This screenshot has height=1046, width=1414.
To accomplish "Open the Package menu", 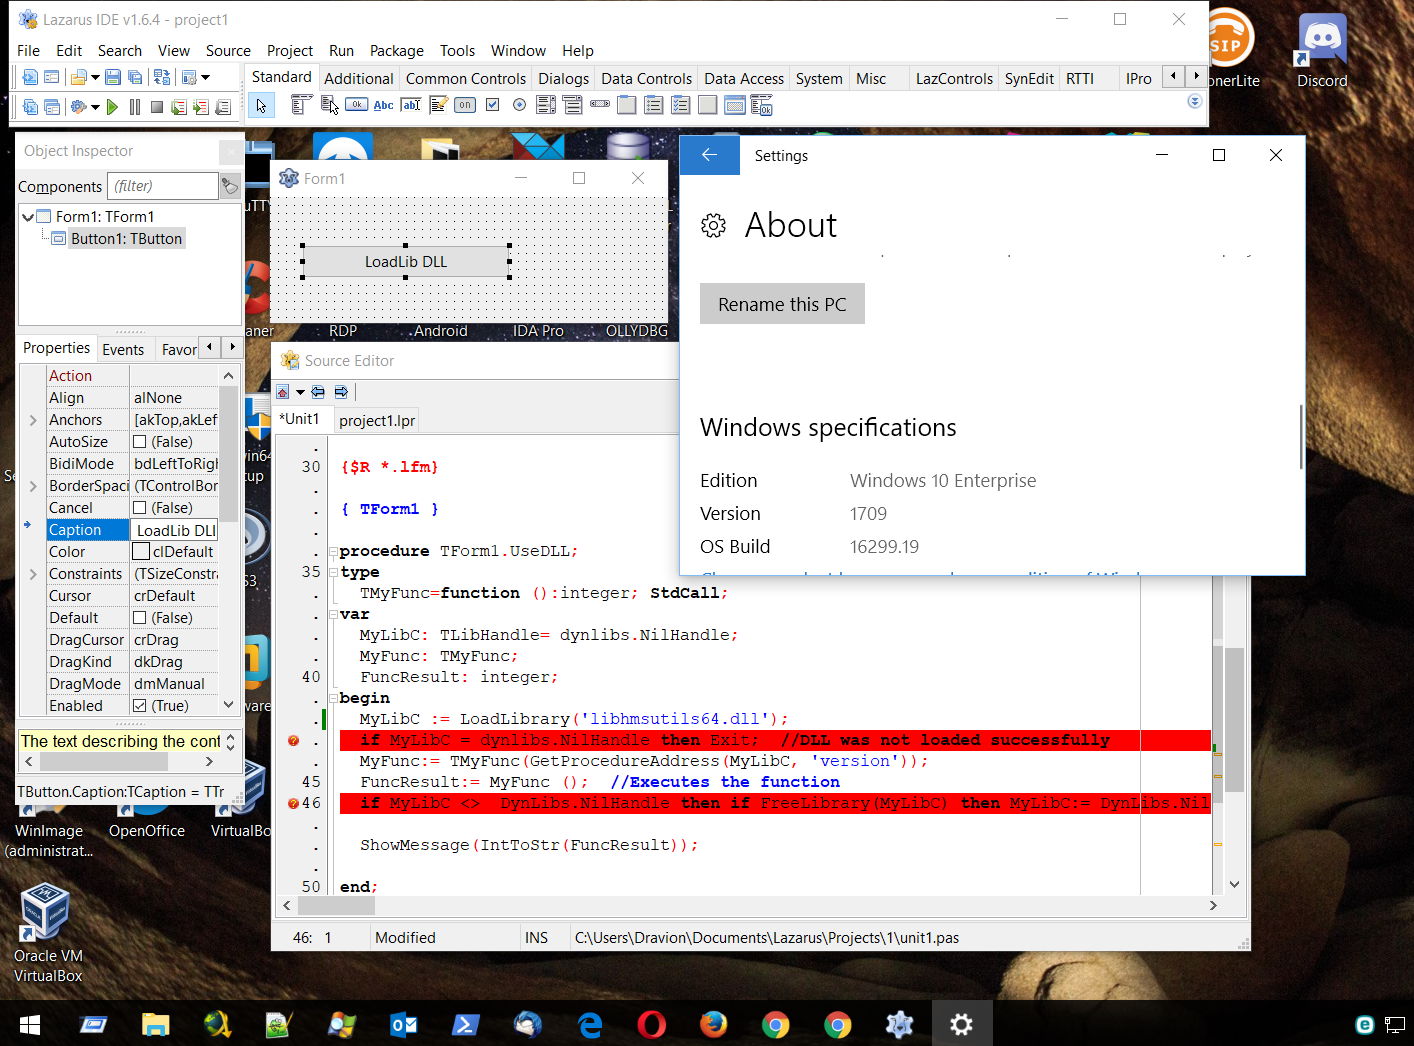I will coord(396,50).
